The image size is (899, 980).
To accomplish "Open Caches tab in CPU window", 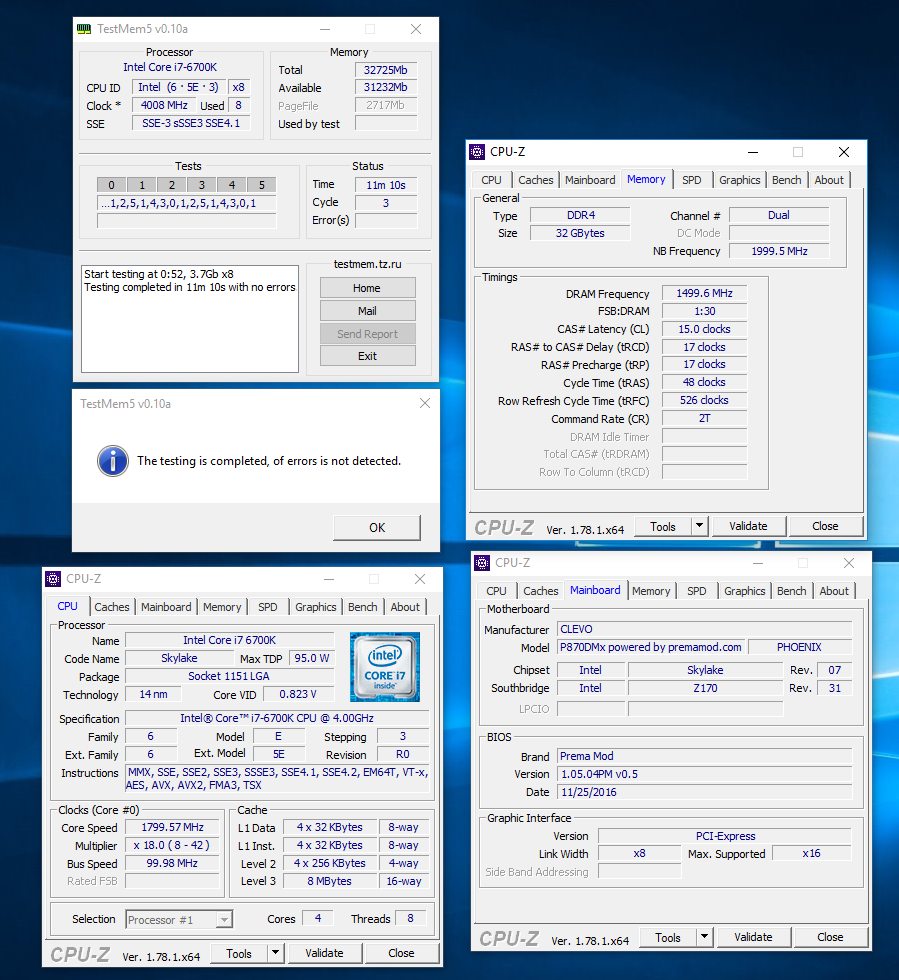I will (x=112, y=607).
